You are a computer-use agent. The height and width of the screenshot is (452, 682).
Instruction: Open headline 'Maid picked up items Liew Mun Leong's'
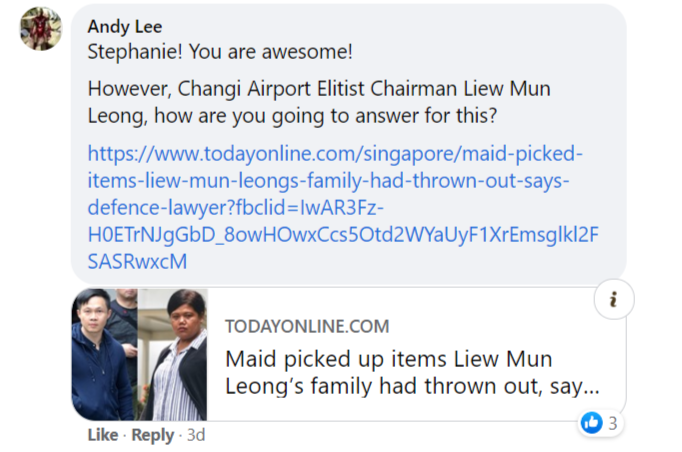(412, 372)
